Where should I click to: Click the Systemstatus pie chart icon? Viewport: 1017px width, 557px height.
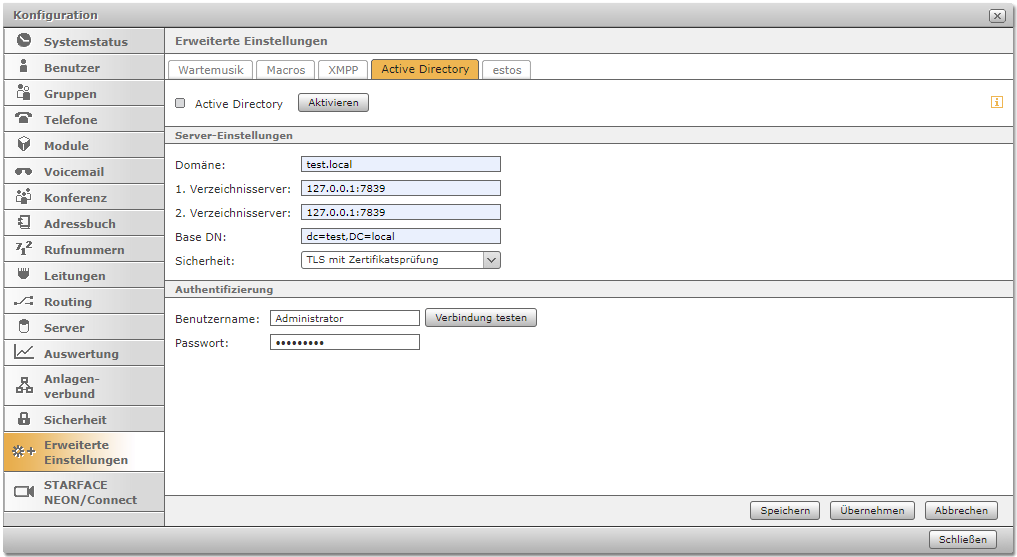(x=24, y=41)
